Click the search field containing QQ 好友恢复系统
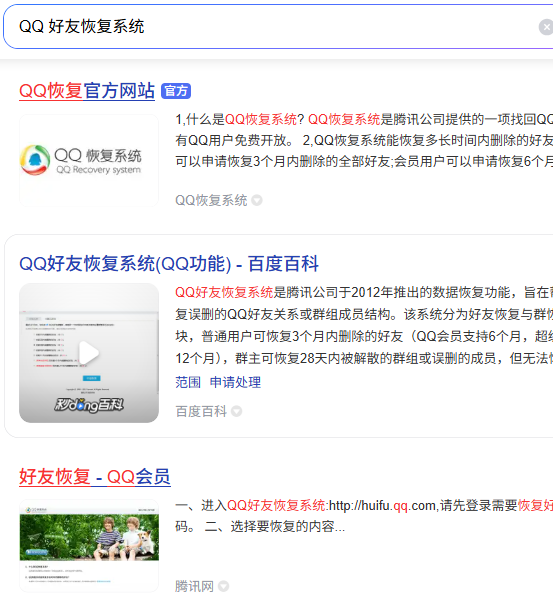 (x=278, y=27)
